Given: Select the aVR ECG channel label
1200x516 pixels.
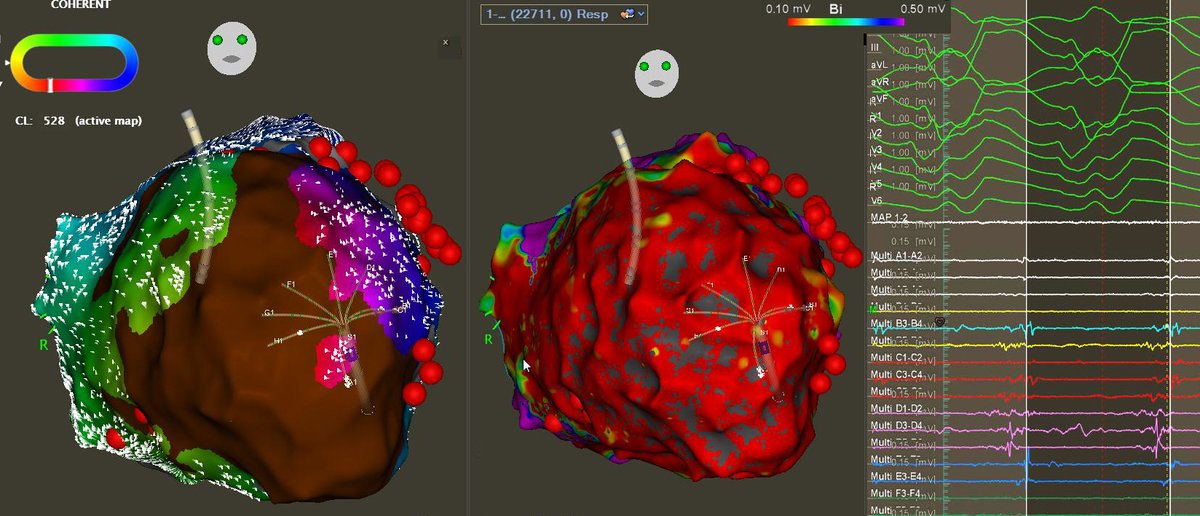Looking at the screenshot, I should [881, 82].
